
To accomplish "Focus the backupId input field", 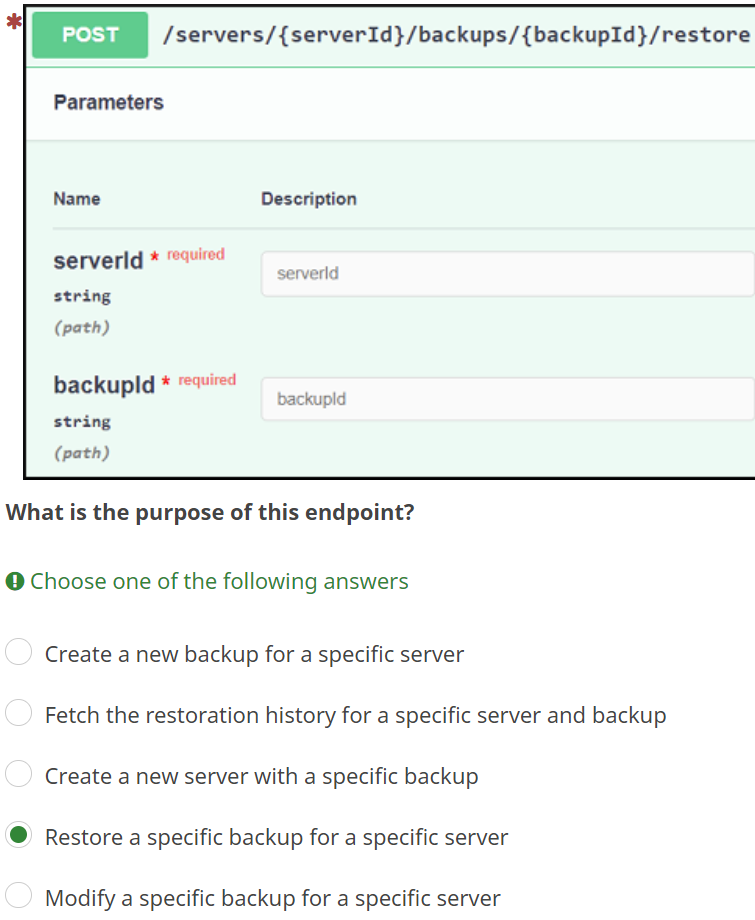I will click(507, 399).
